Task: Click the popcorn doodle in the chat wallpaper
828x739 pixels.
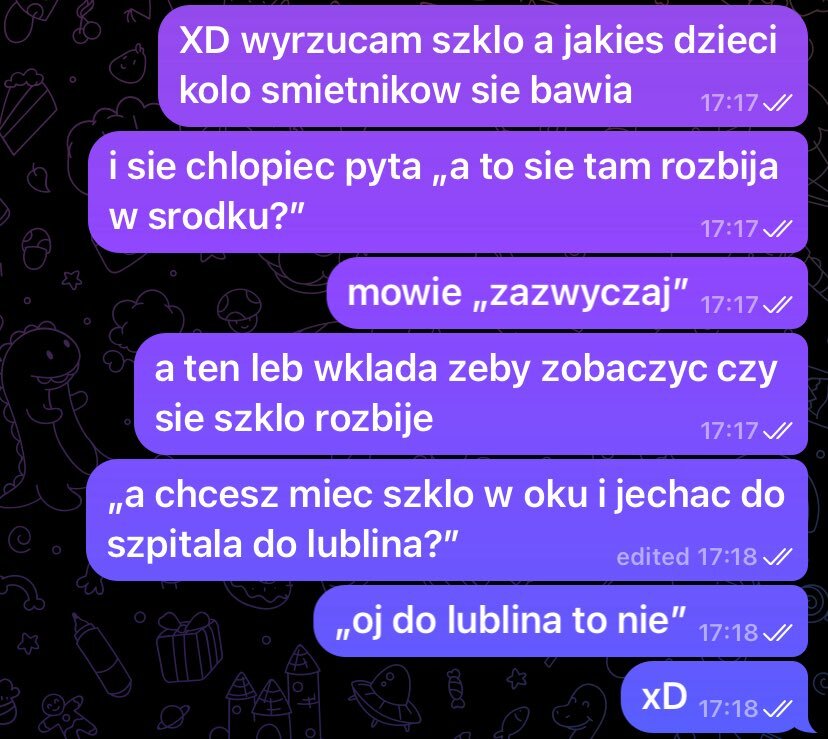Action: click(x=25, y=106)
